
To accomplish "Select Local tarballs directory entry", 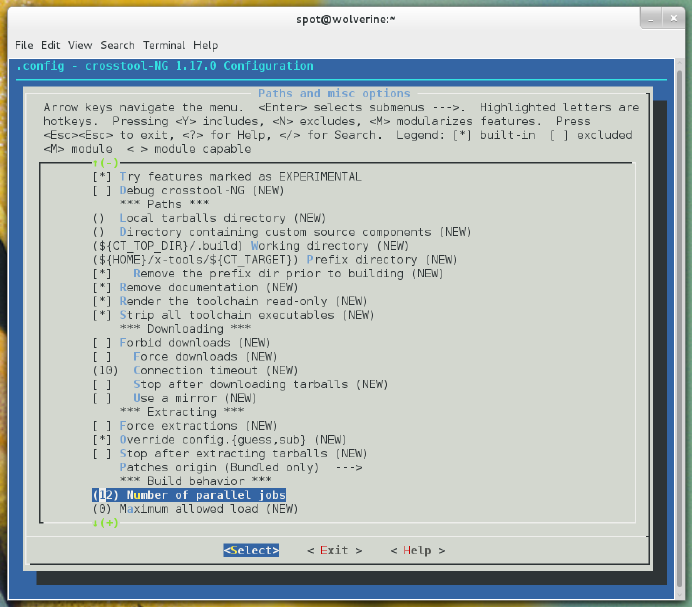I will pos(209,218).
